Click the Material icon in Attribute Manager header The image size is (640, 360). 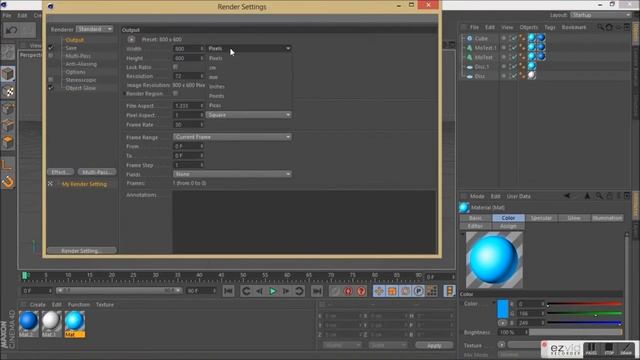point(464,207)
